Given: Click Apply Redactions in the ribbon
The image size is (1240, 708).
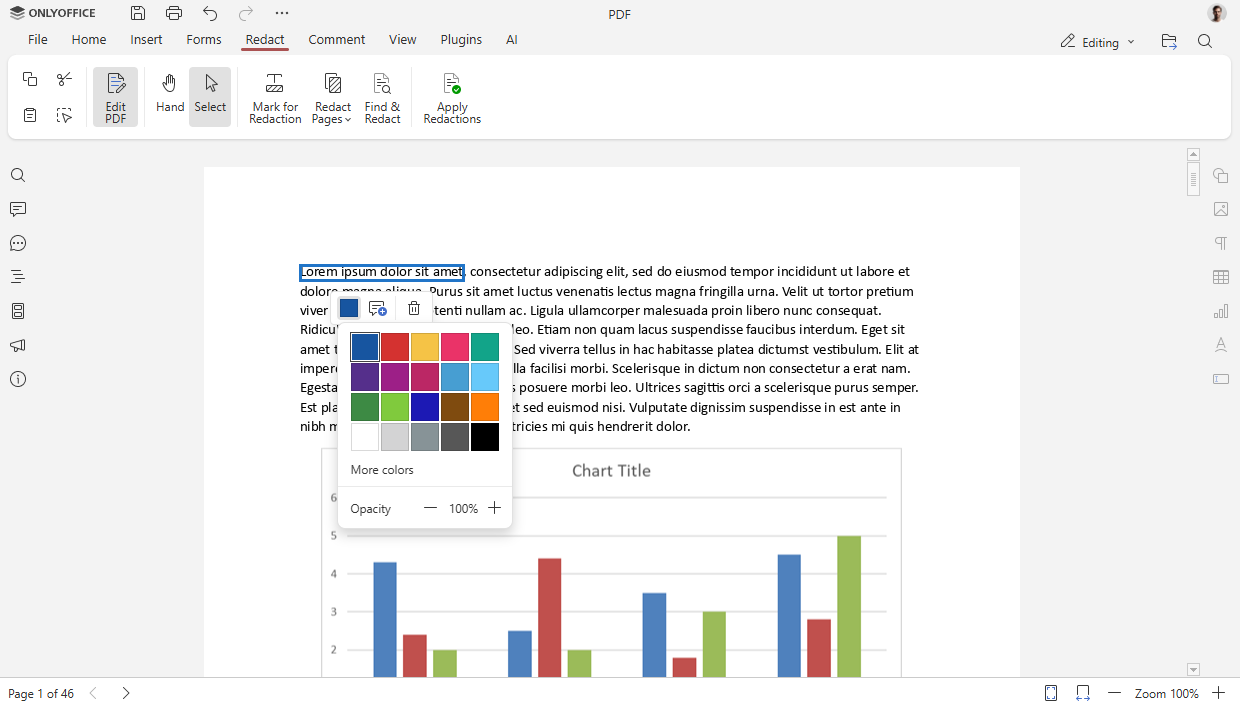Looking at the screenshot, I should pos(451,97).
